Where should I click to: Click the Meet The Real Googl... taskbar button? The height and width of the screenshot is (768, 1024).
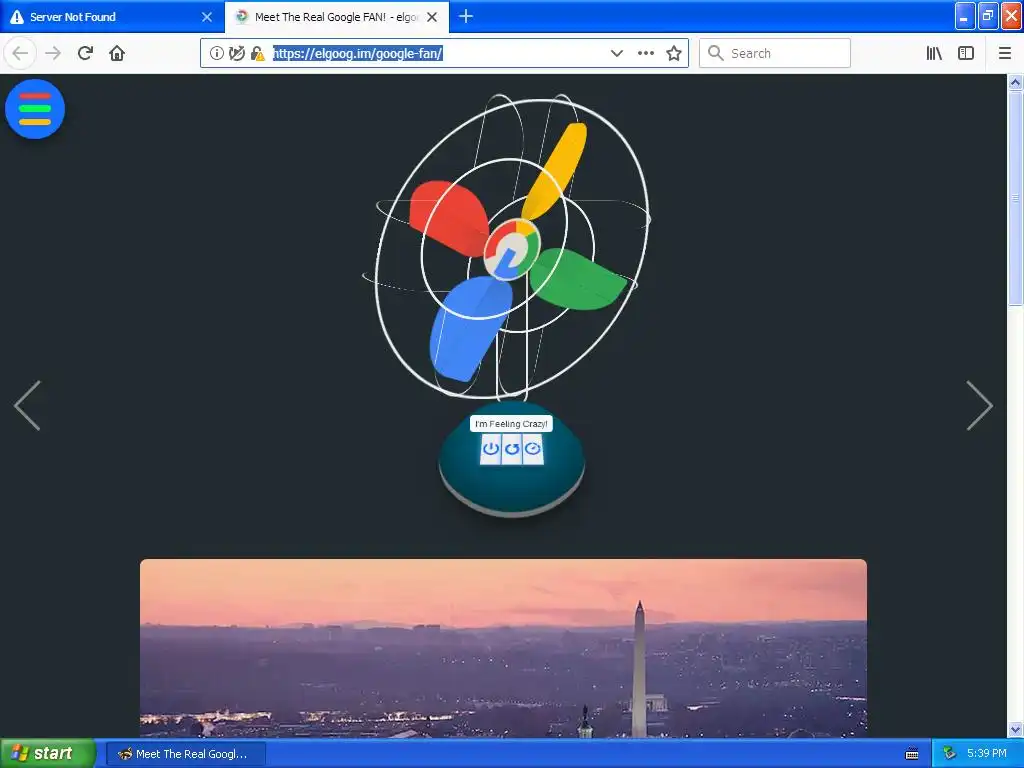[x=186, y=754]
